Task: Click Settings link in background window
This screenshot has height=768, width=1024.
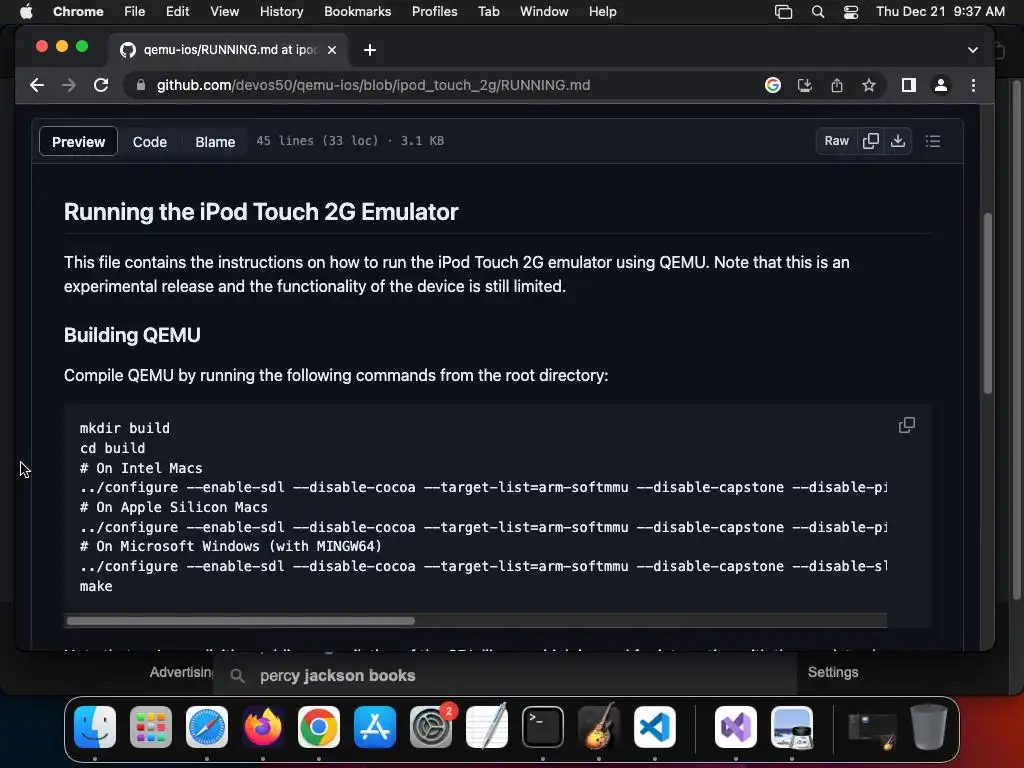Action: (x=833, y=672)
